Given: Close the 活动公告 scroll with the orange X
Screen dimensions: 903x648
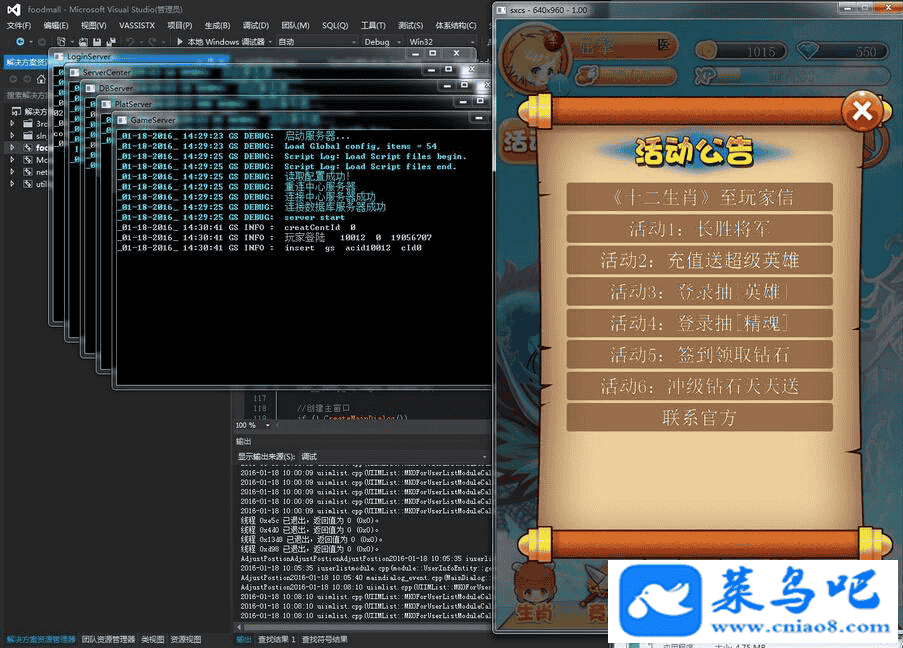Looking at the screenshot, I should click(861, 111).
